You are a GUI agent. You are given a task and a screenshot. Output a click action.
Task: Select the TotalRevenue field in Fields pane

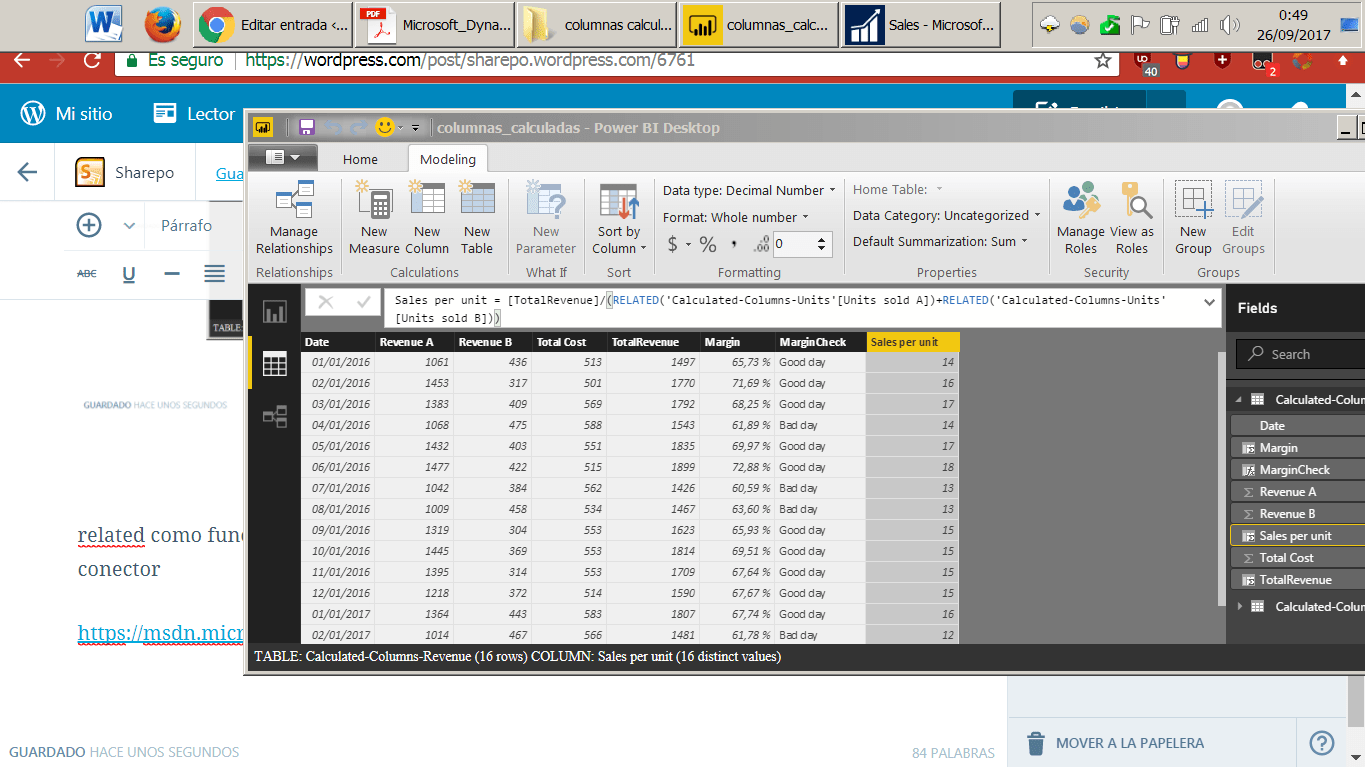tap(1297, 580)
